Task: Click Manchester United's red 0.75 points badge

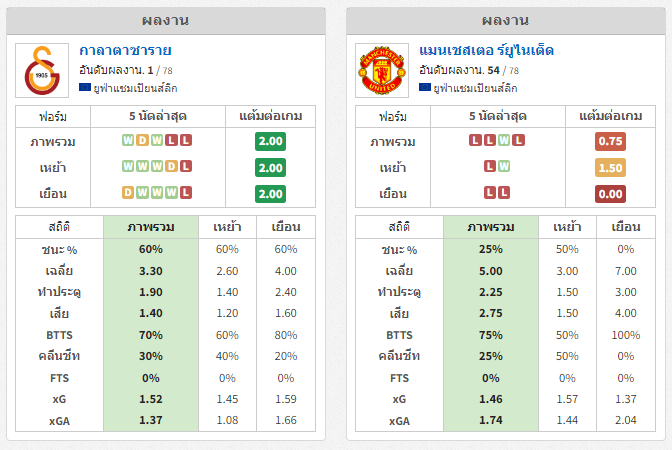Action: tap(610, 141)
